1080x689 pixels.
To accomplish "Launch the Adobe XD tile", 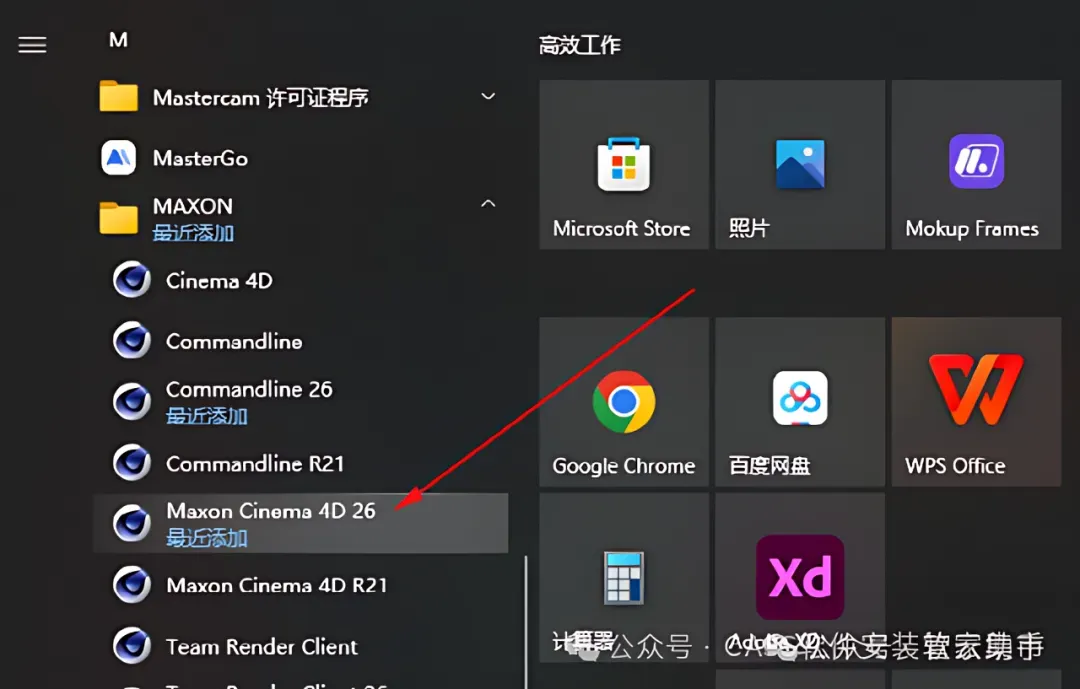I will 800,577.
